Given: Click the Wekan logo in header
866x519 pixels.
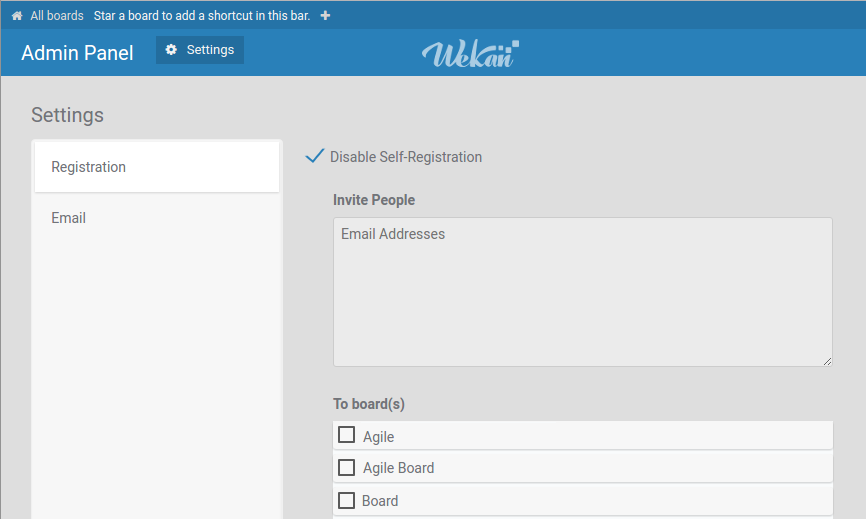Looking at the screenshot, I should pyautogui.click(x=470, y=53).
